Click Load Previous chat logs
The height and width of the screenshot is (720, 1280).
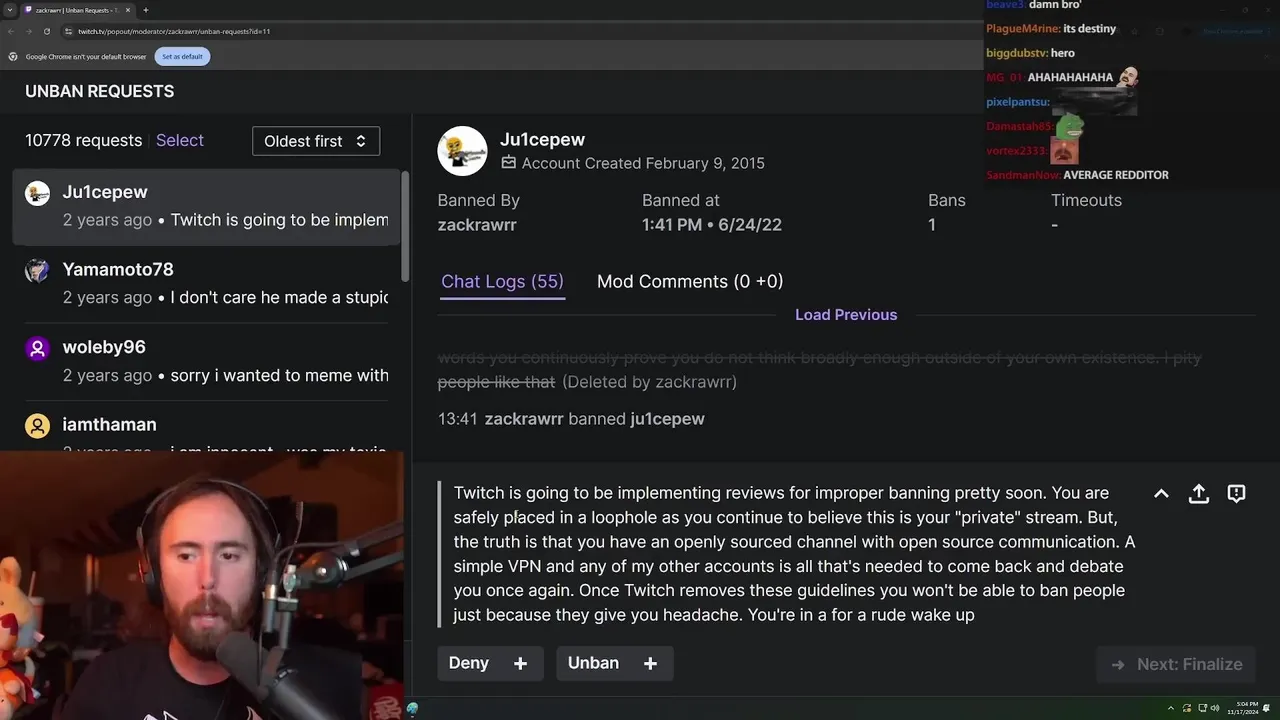click(846, 315)
